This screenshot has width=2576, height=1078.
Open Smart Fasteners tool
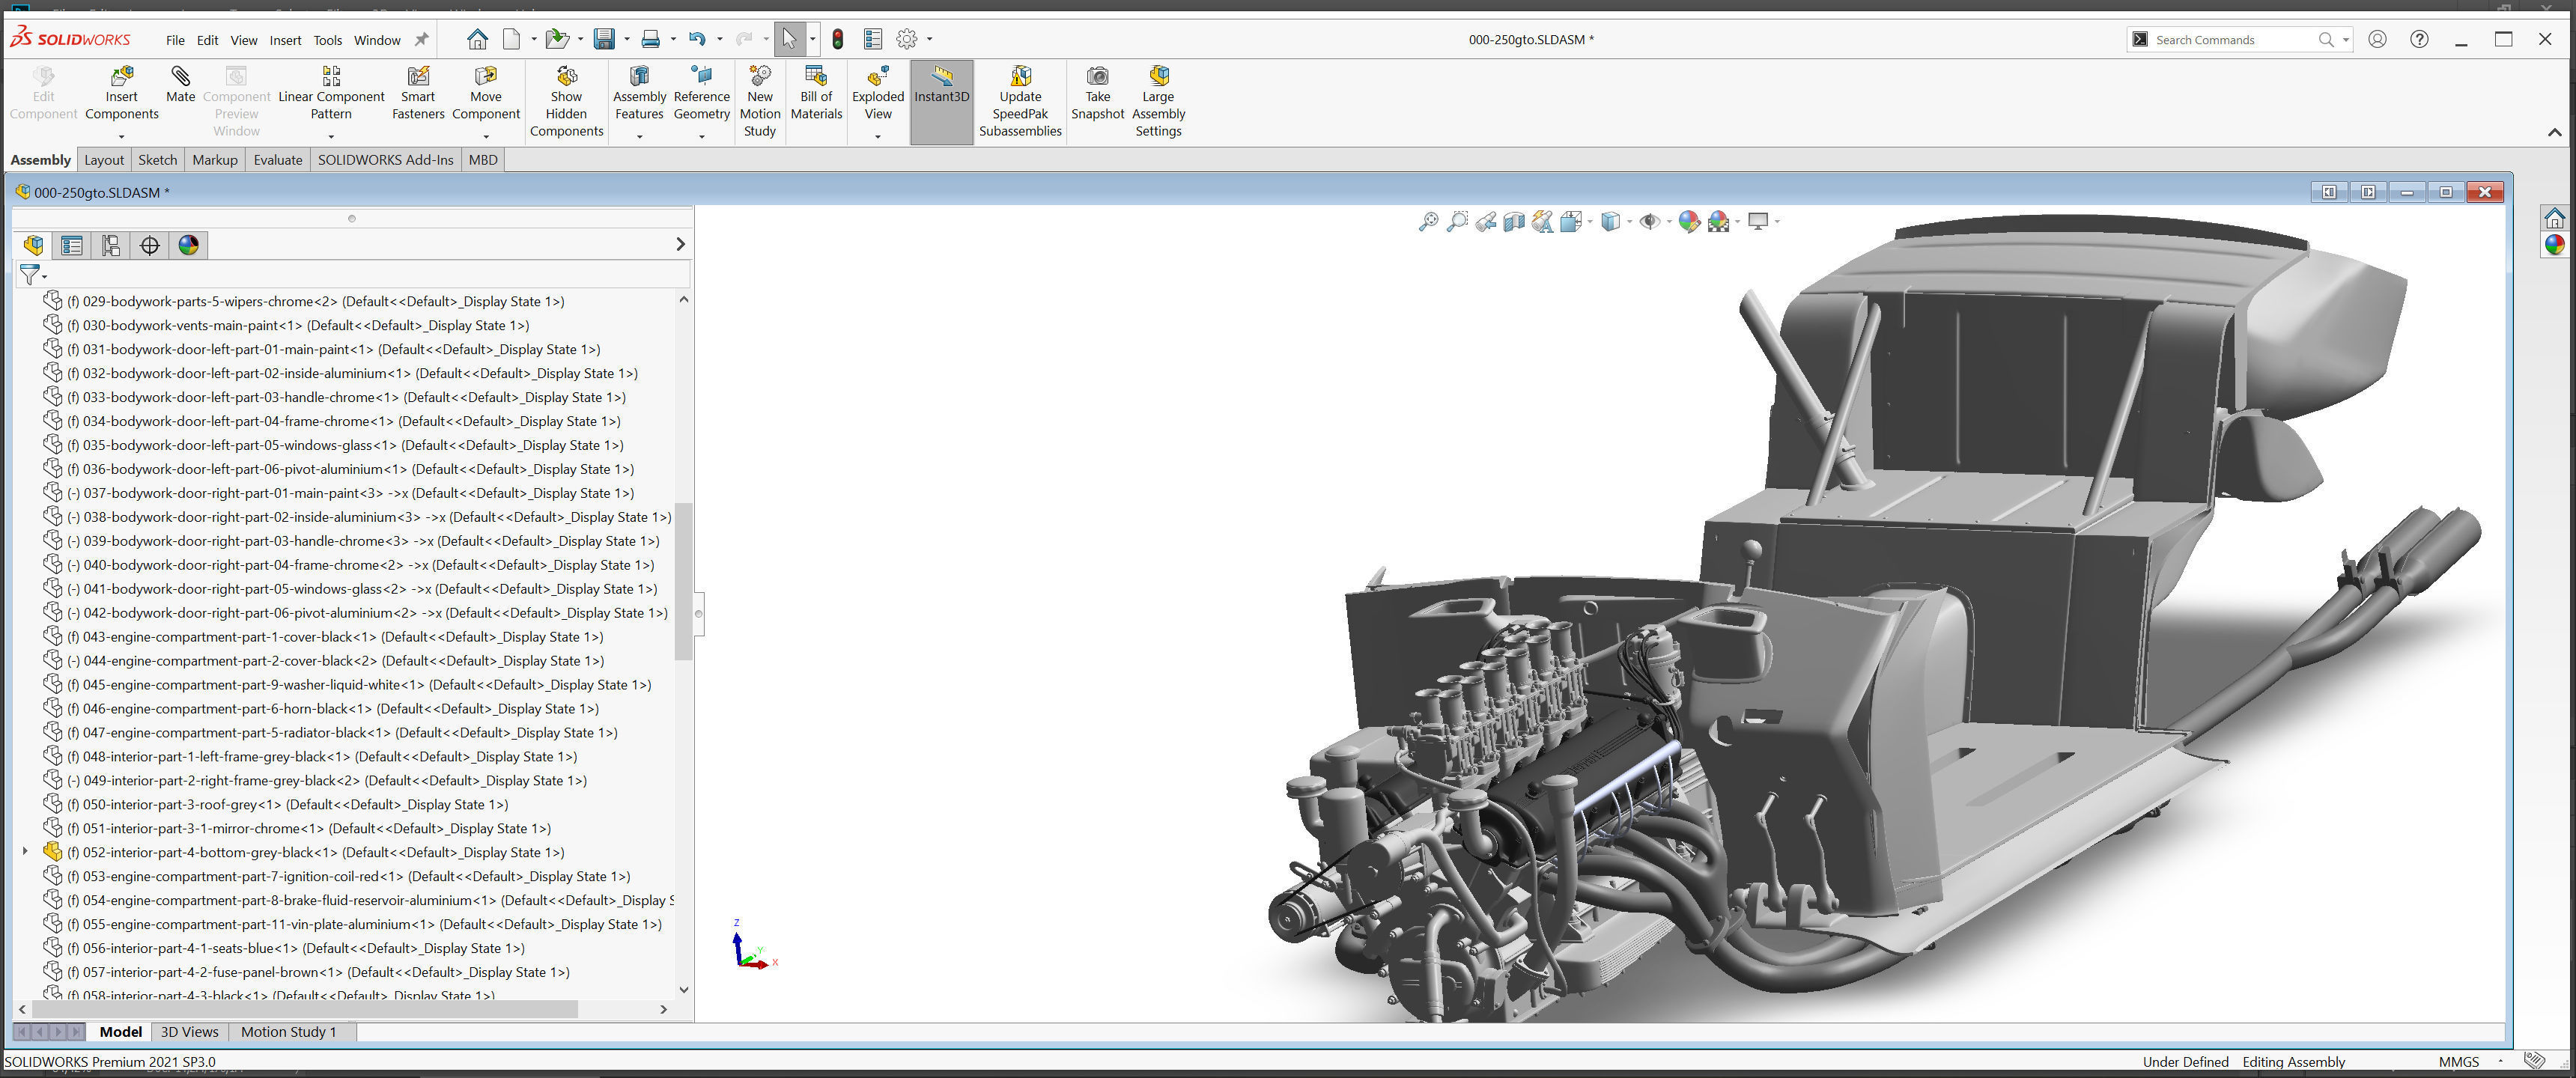[418, 76]
